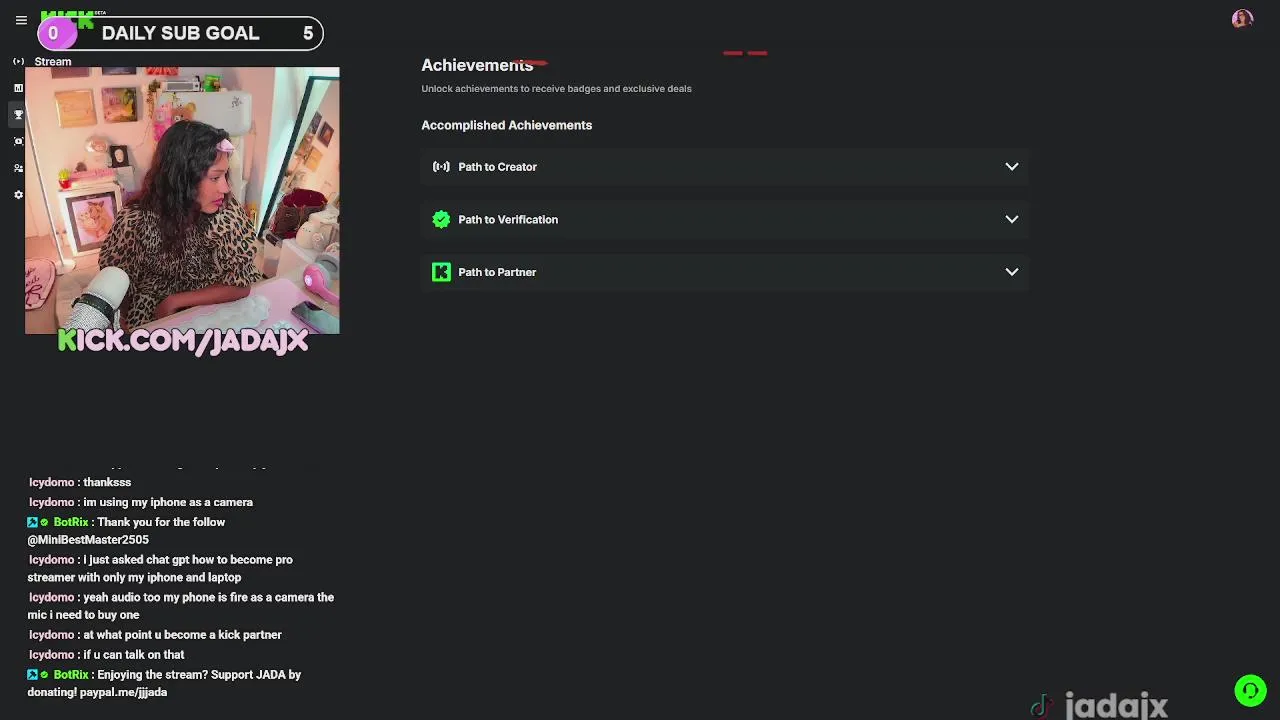The width and height of the screenshot is (1280, 720).
Task: Open the green support chat bubble
Action: tap(1250, 691)
